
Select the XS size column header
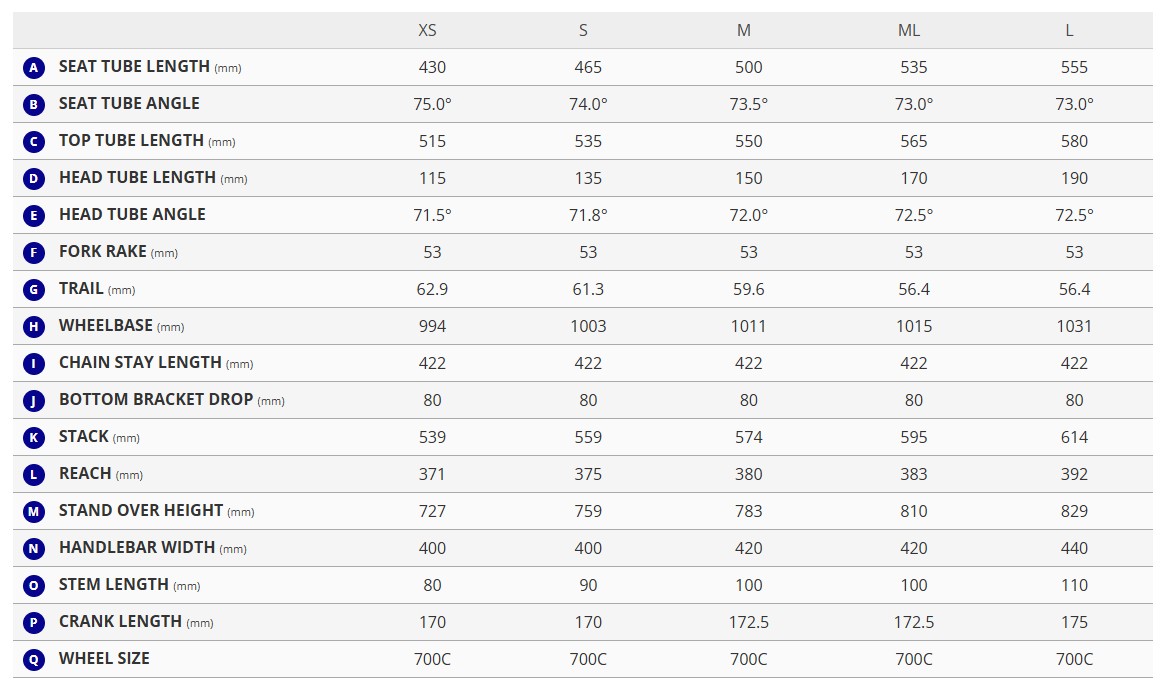(427, 30)
